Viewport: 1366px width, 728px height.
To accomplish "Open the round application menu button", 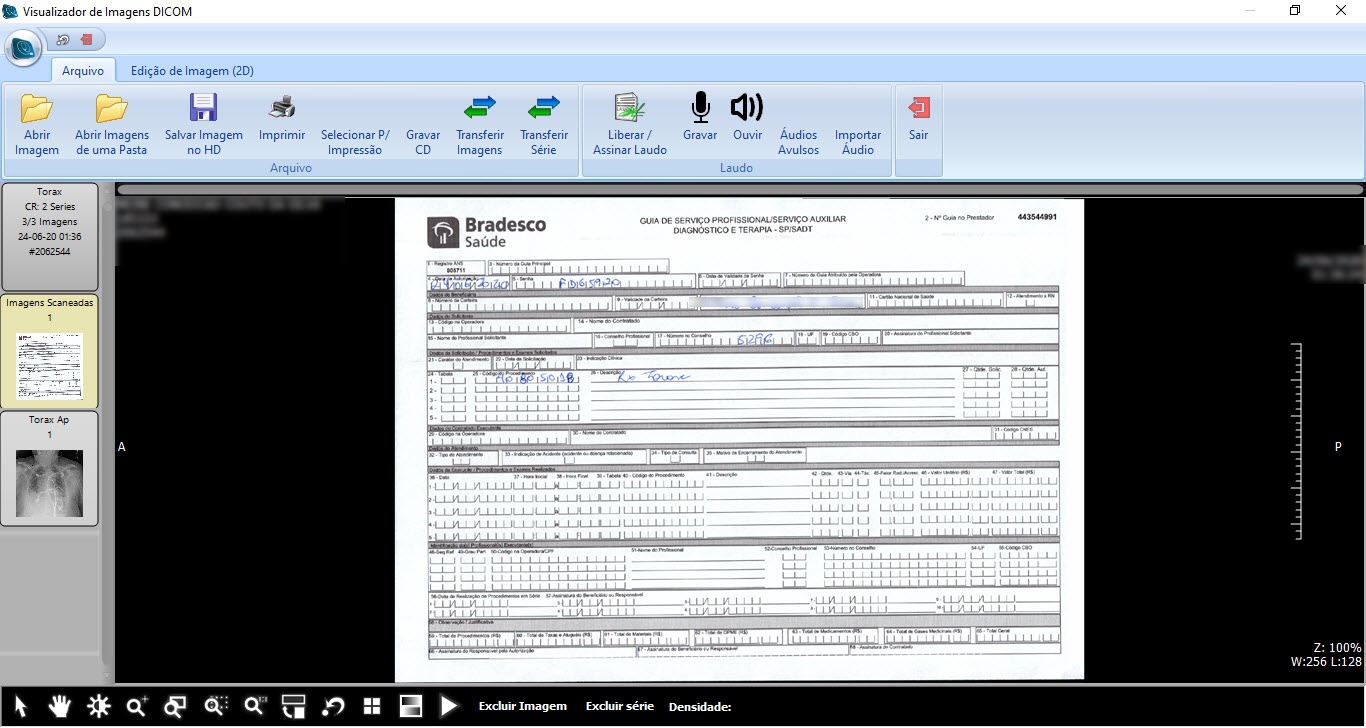I will [24, 47].
